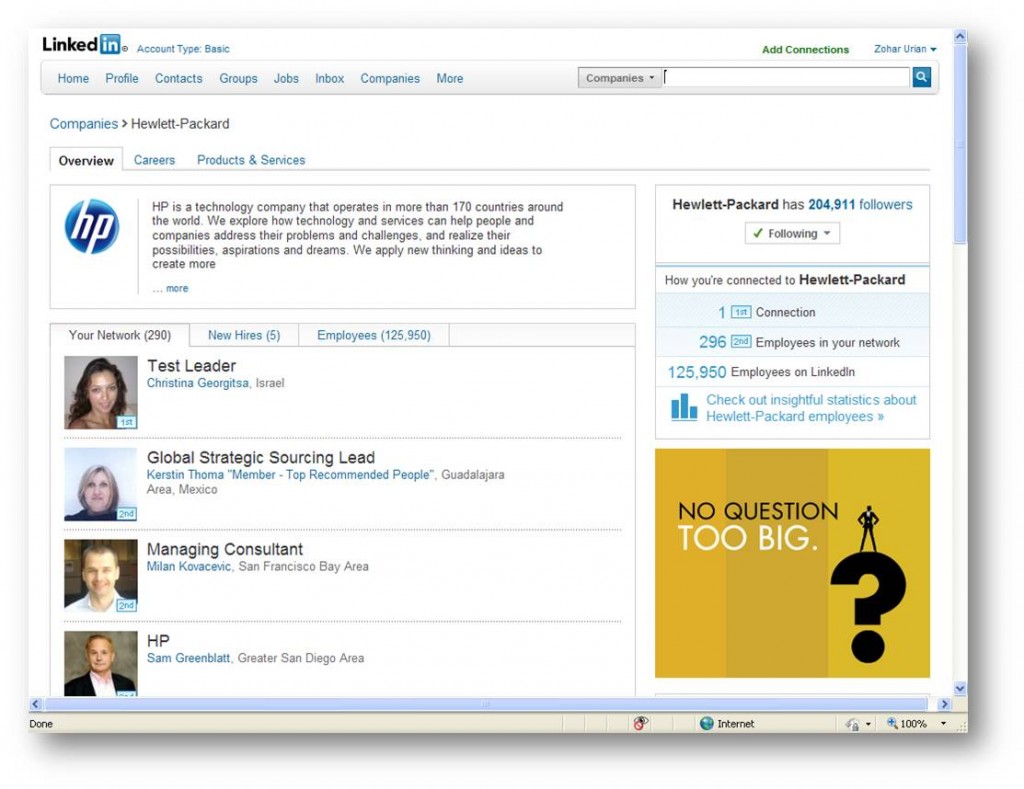
Task: Click the bar chart statistics icon
Action: pos(684,407)
